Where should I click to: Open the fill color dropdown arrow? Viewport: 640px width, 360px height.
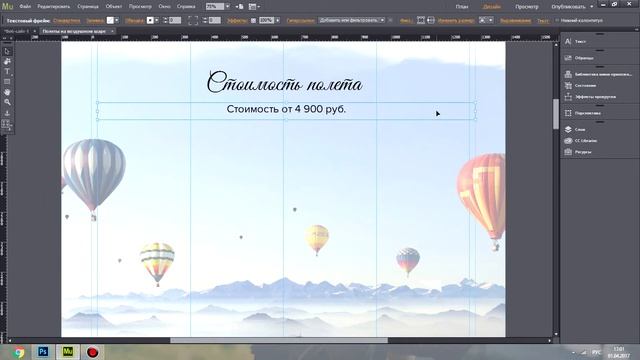pos(117,20)
